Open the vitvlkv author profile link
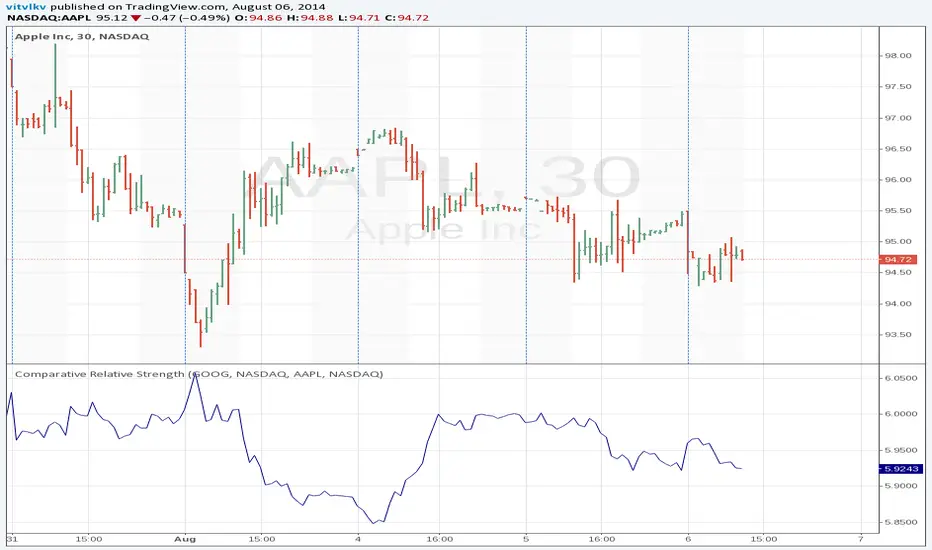This screenshot has height=550, width=932. point(26,7)
